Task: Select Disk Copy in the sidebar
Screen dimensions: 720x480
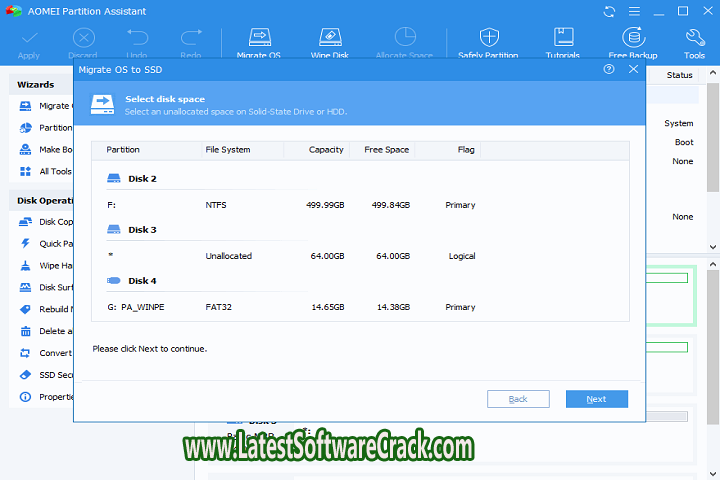Action: point(45,222)
